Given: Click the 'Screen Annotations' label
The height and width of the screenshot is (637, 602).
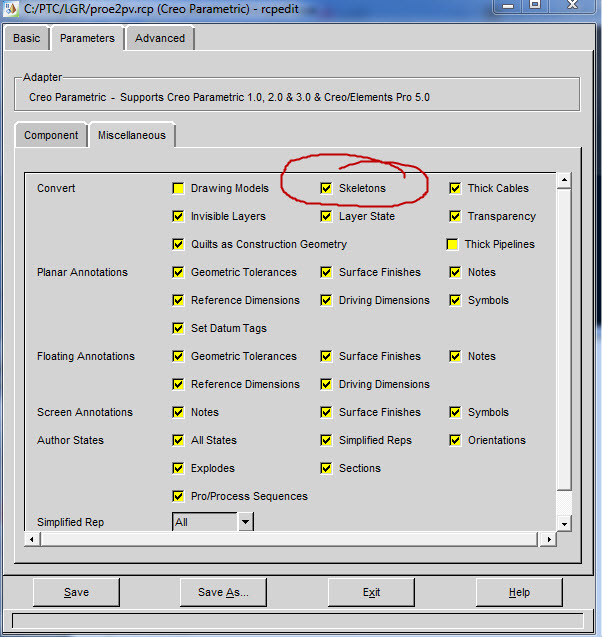Looking at the screenshot, I should pyautogui.click(x=85, y=412).
